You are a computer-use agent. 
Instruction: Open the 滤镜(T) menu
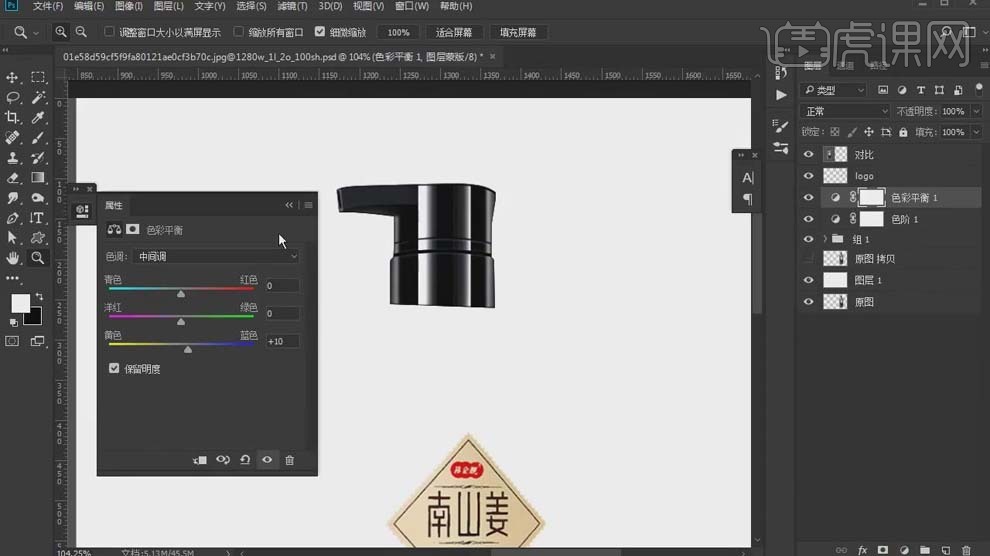pos(294,6)
